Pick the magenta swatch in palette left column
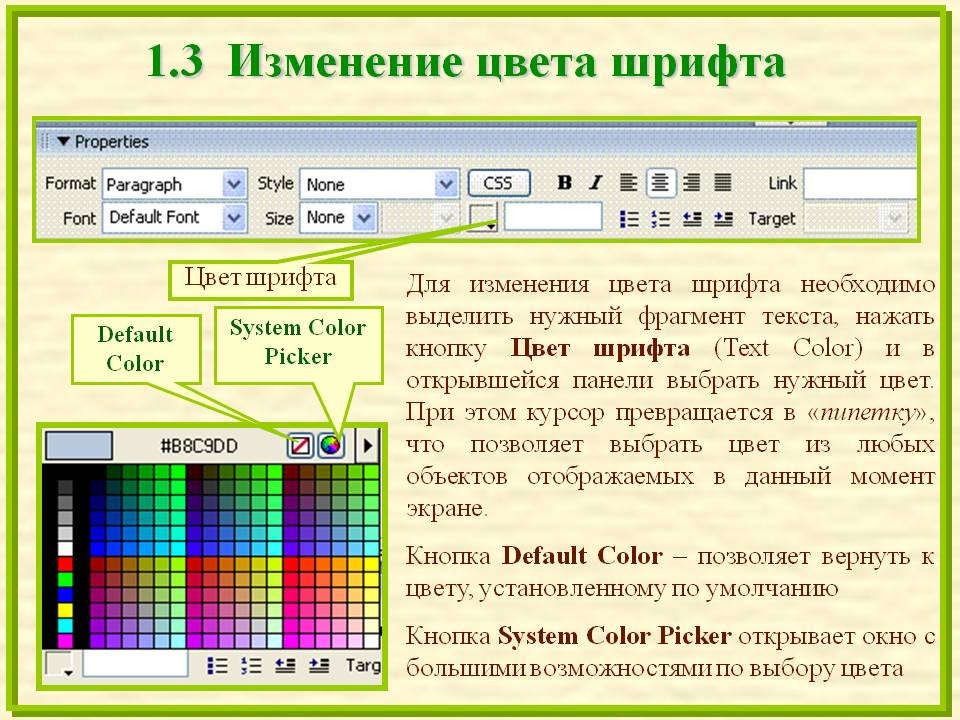The width and height of the screenshot is (960, 720). point(65,641)
